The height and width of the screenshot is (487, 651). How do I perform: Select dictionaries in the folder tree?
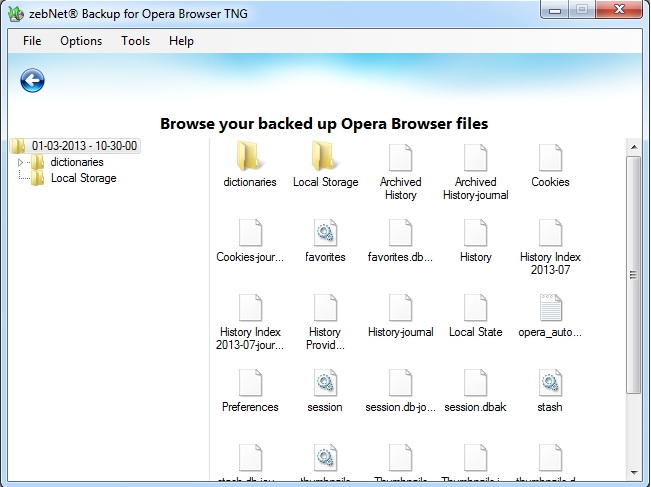coord(77,162)
